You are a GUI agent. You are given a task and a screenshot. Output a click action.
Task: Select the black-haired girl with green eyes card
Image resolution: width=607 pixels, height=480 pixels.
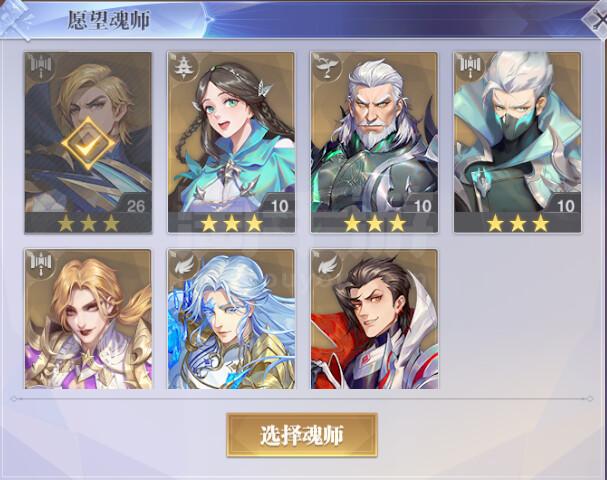click(231, 142)
